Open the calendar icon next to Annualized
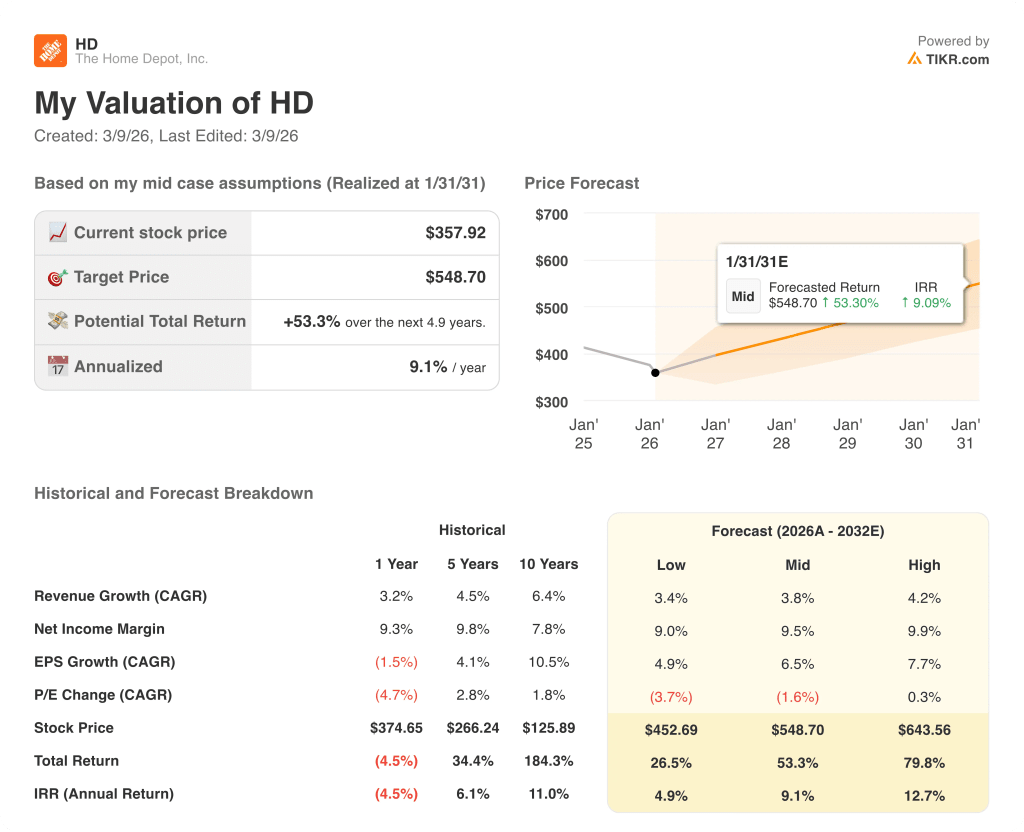1024x832 pixels. tap(58, 366)
